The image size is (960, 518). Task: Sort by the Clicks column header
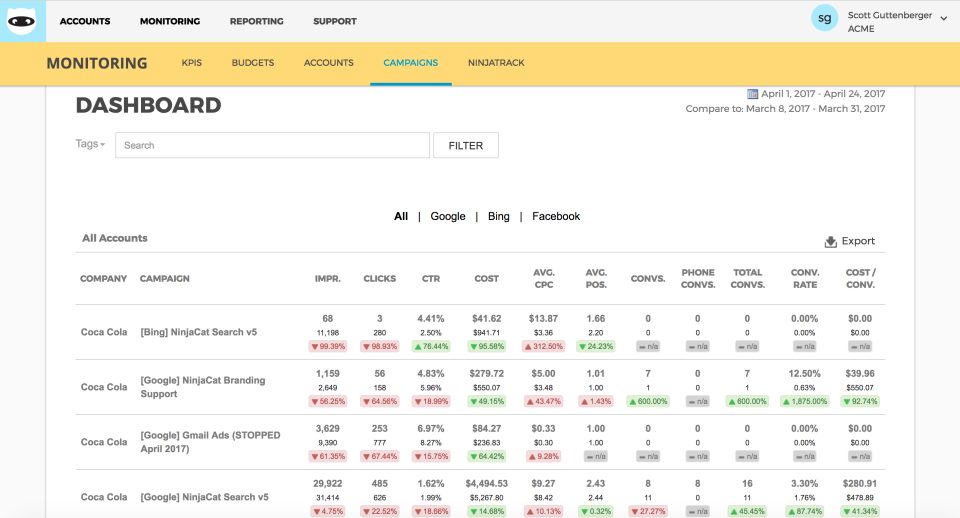coord(380,279)
